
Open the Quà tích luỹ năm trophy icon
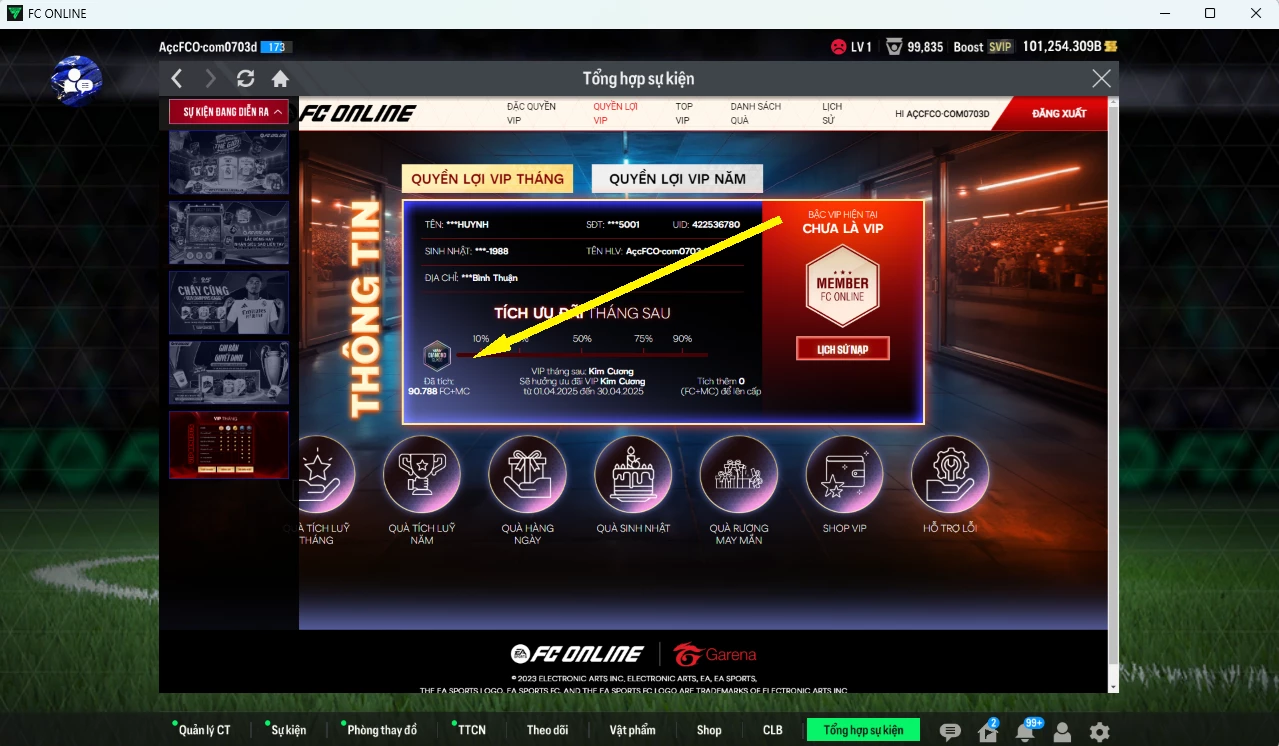tap(422, 474)
